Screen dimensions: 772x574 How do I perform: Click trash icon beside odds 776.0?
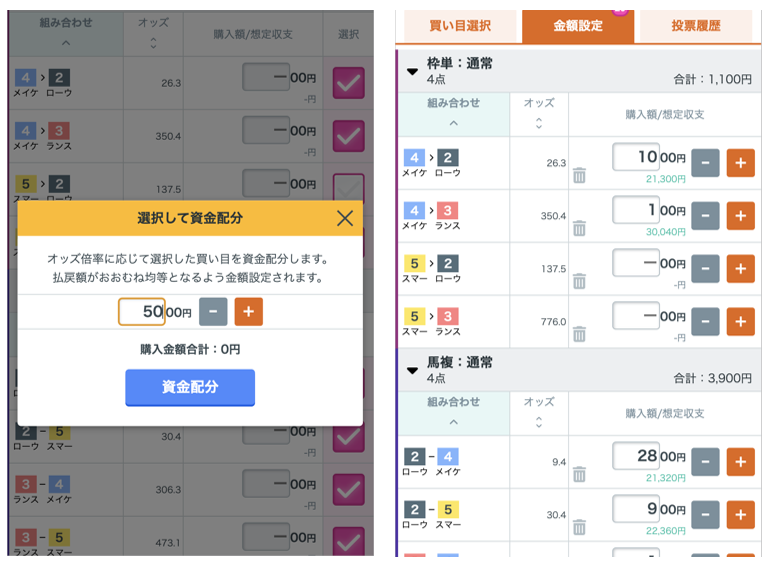click(x=579, y=334)
